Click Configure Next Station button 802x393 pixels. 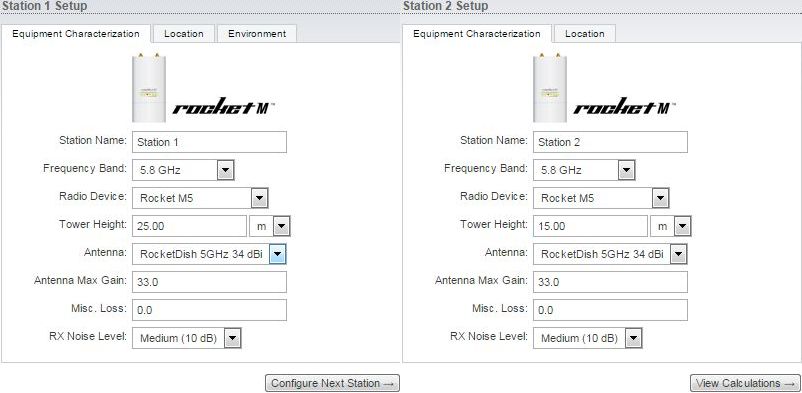[332, 383]
